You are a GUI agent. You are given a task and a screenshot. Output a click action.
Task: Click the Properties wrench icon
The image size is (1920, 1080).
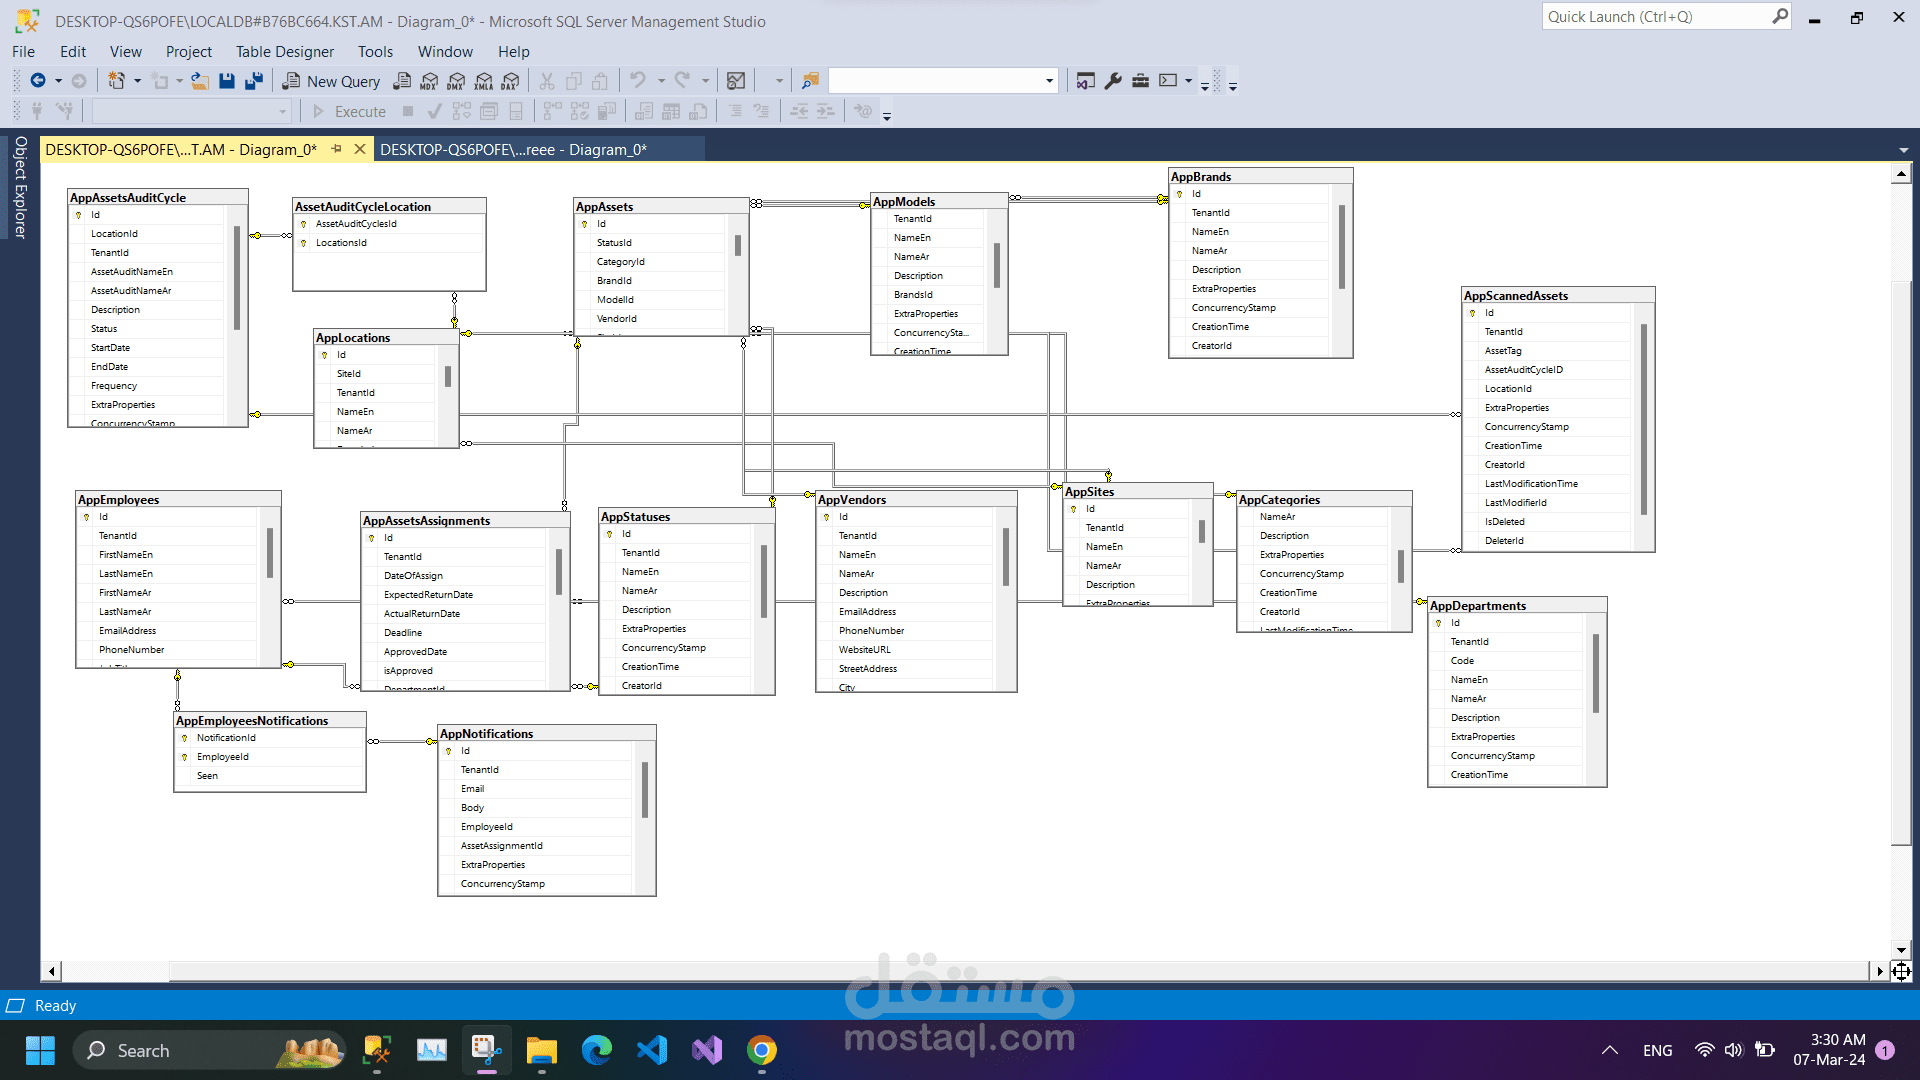(1113, 81)
